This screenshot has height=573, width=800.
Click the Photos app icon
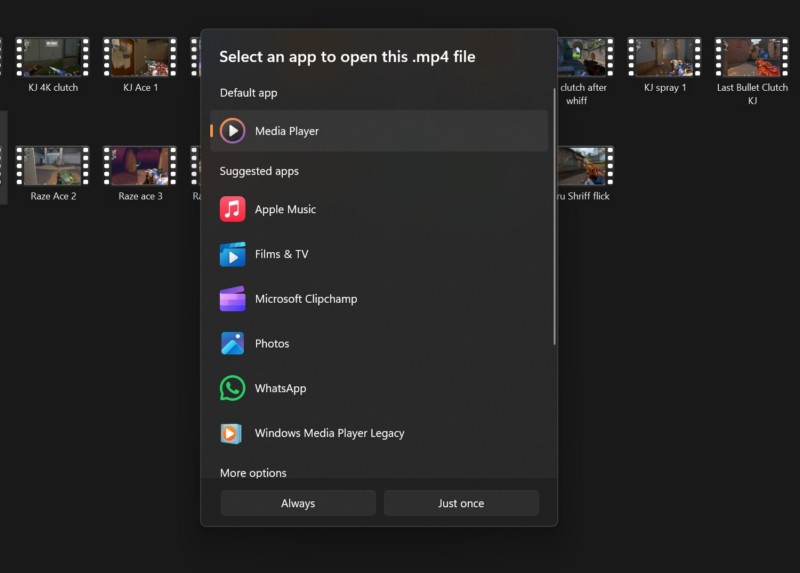click(232, 343)
